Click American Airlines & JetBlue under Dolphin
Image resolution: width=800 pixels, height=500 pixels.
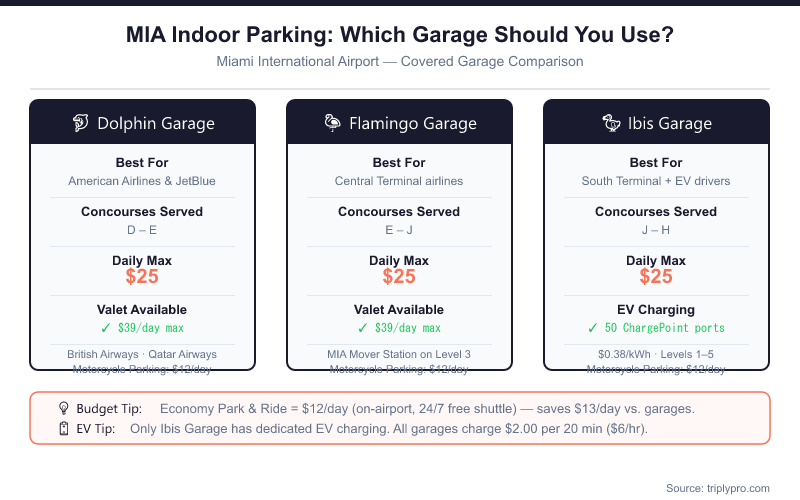142,181
